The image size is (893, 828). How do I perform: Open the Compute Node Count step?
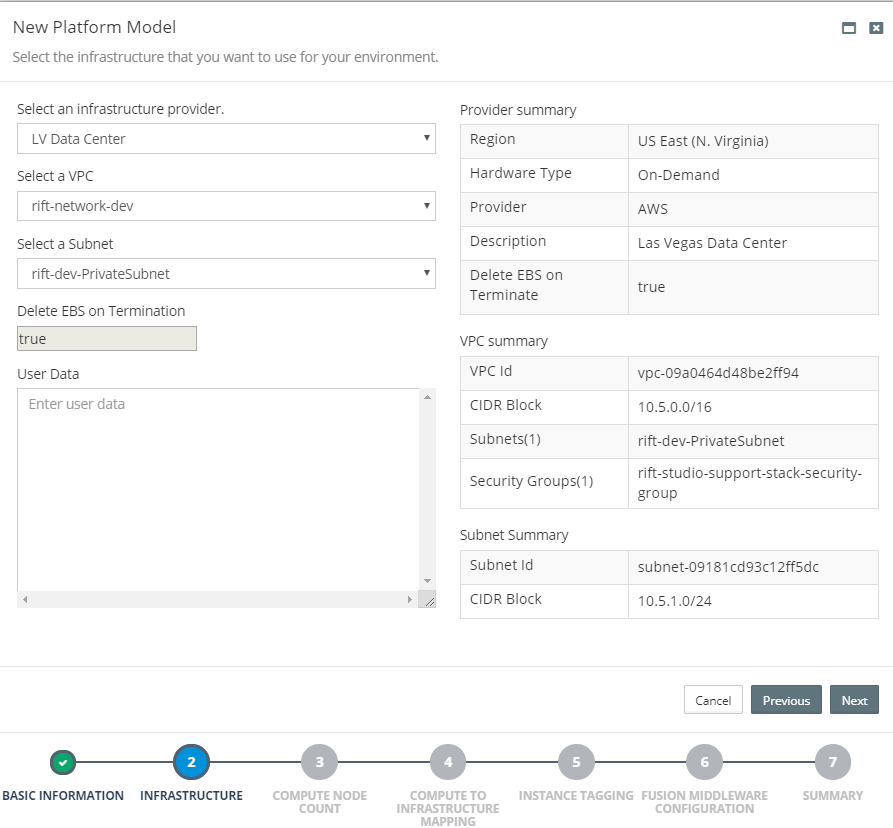[319, 762]
